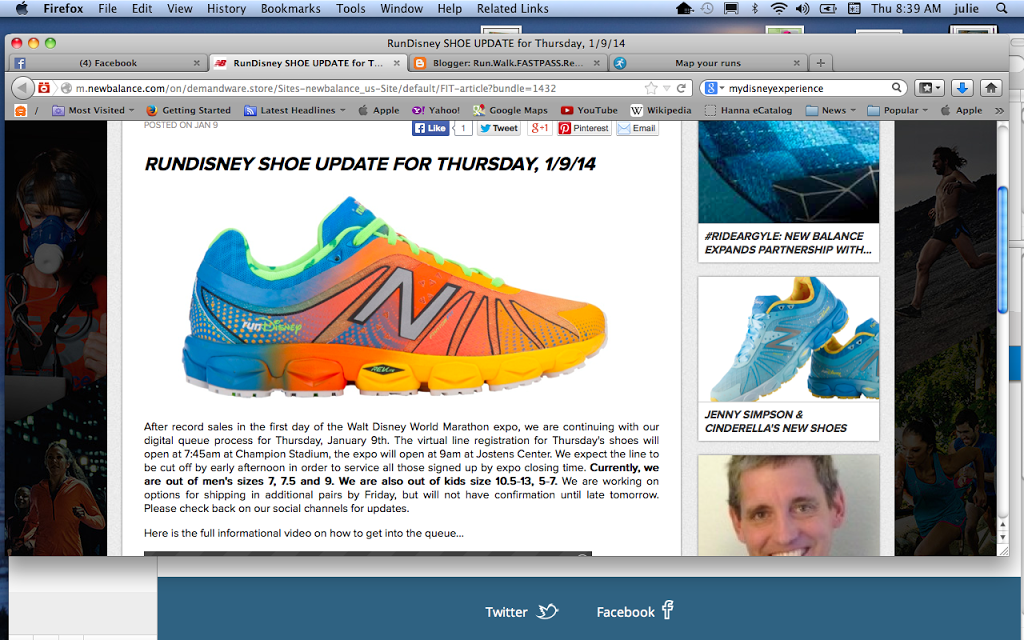1024x640 pixels.
Task: Open the Apple bookmark beside Latest Headlines
Action: pos(379,110)
